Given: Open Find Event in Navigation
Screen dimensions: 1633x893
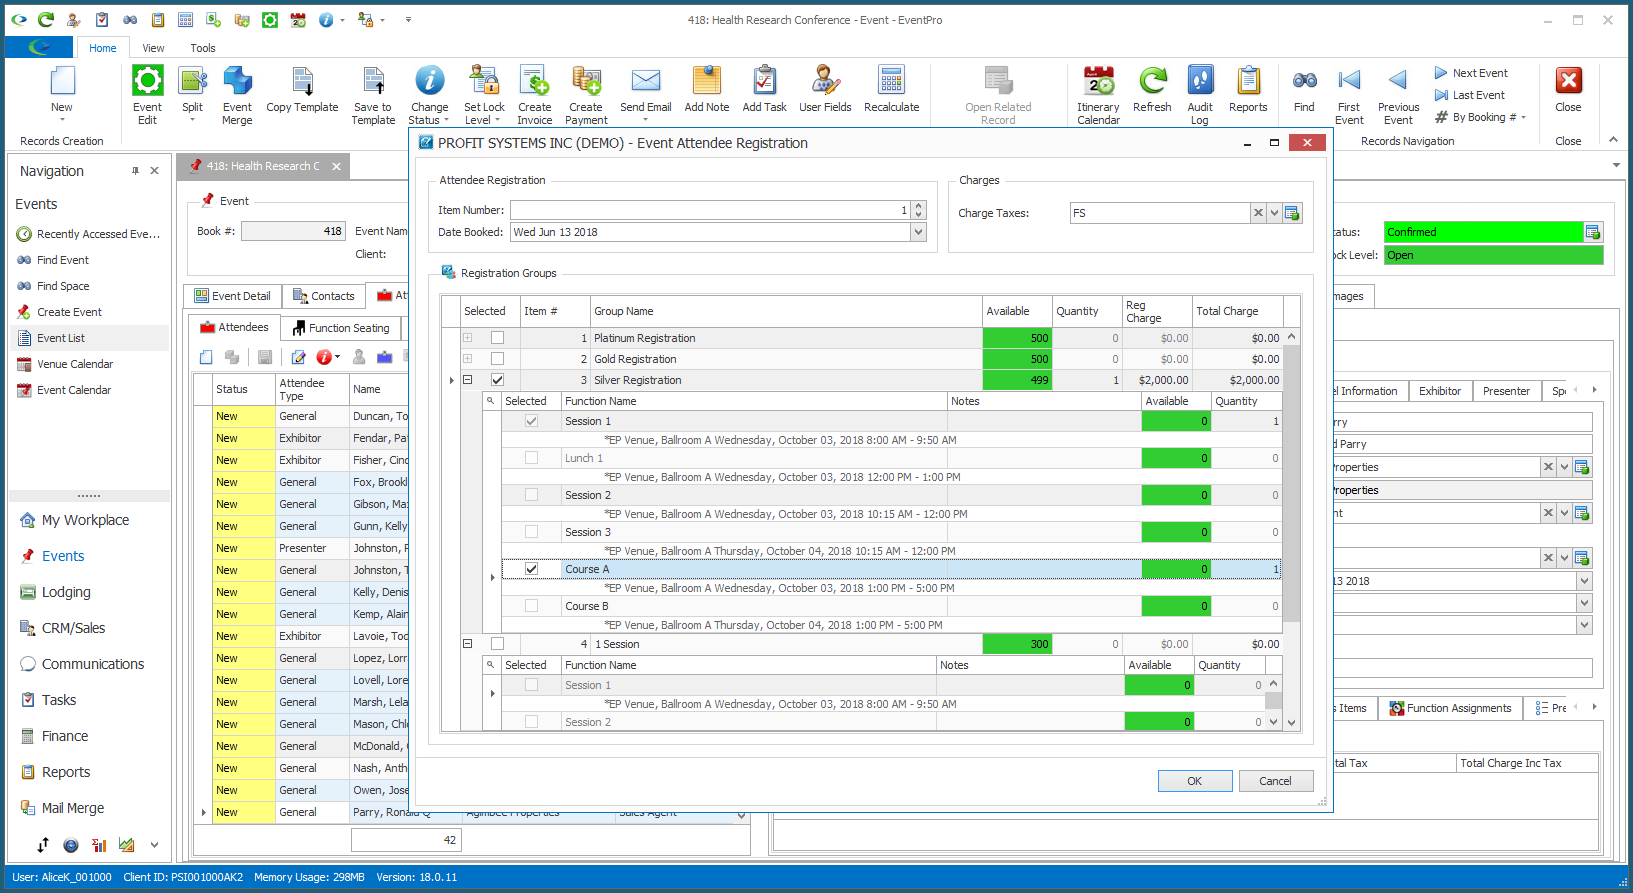Looking at the screenshot, I should click(62, 260).
